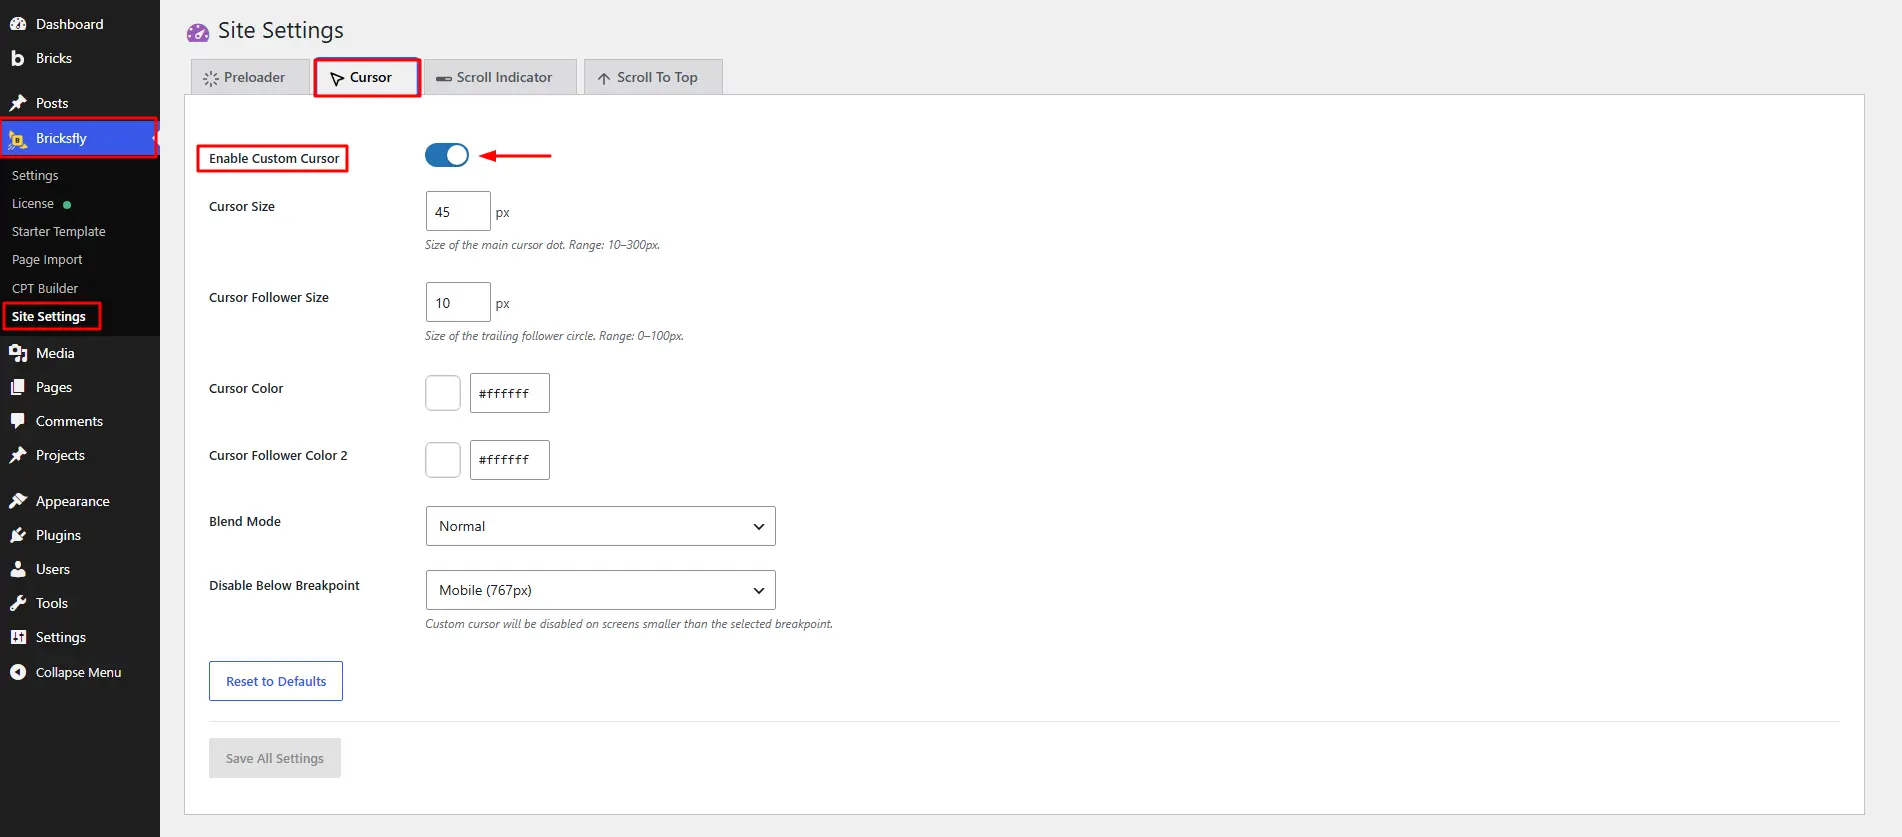Select the Cursor tab
Viewport: 1902px width, 837px height.
pos(367,77)
